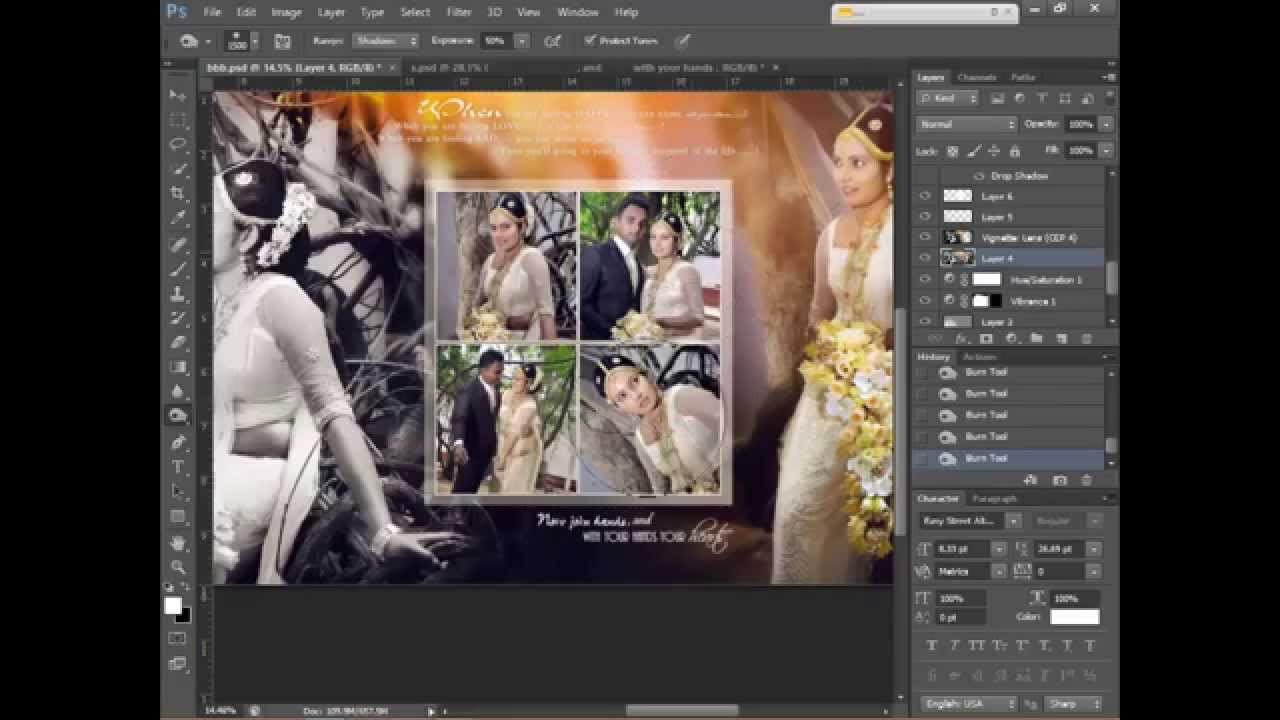Delete current state in History panel

tap(1087, 481)
